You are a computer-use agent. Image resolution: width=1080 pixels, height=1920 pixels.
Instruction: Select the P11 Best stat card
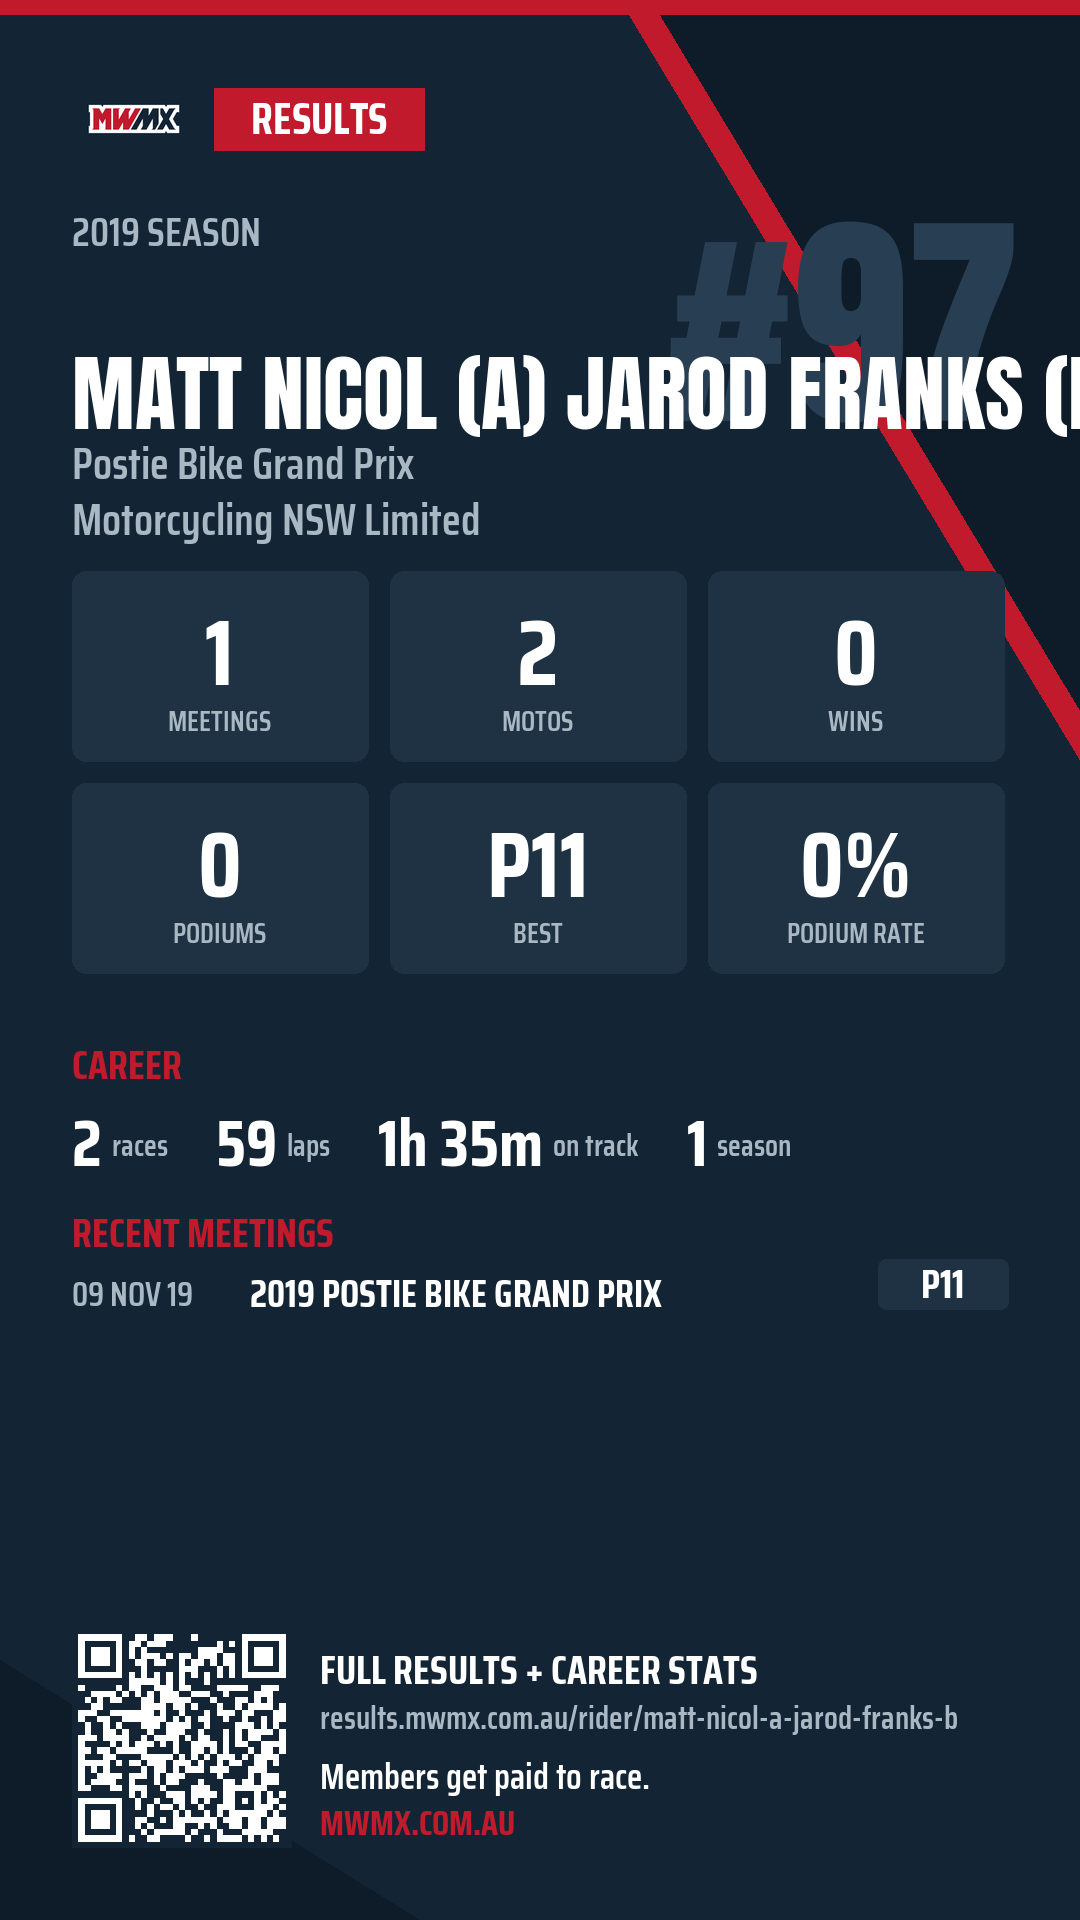point(538,878)
